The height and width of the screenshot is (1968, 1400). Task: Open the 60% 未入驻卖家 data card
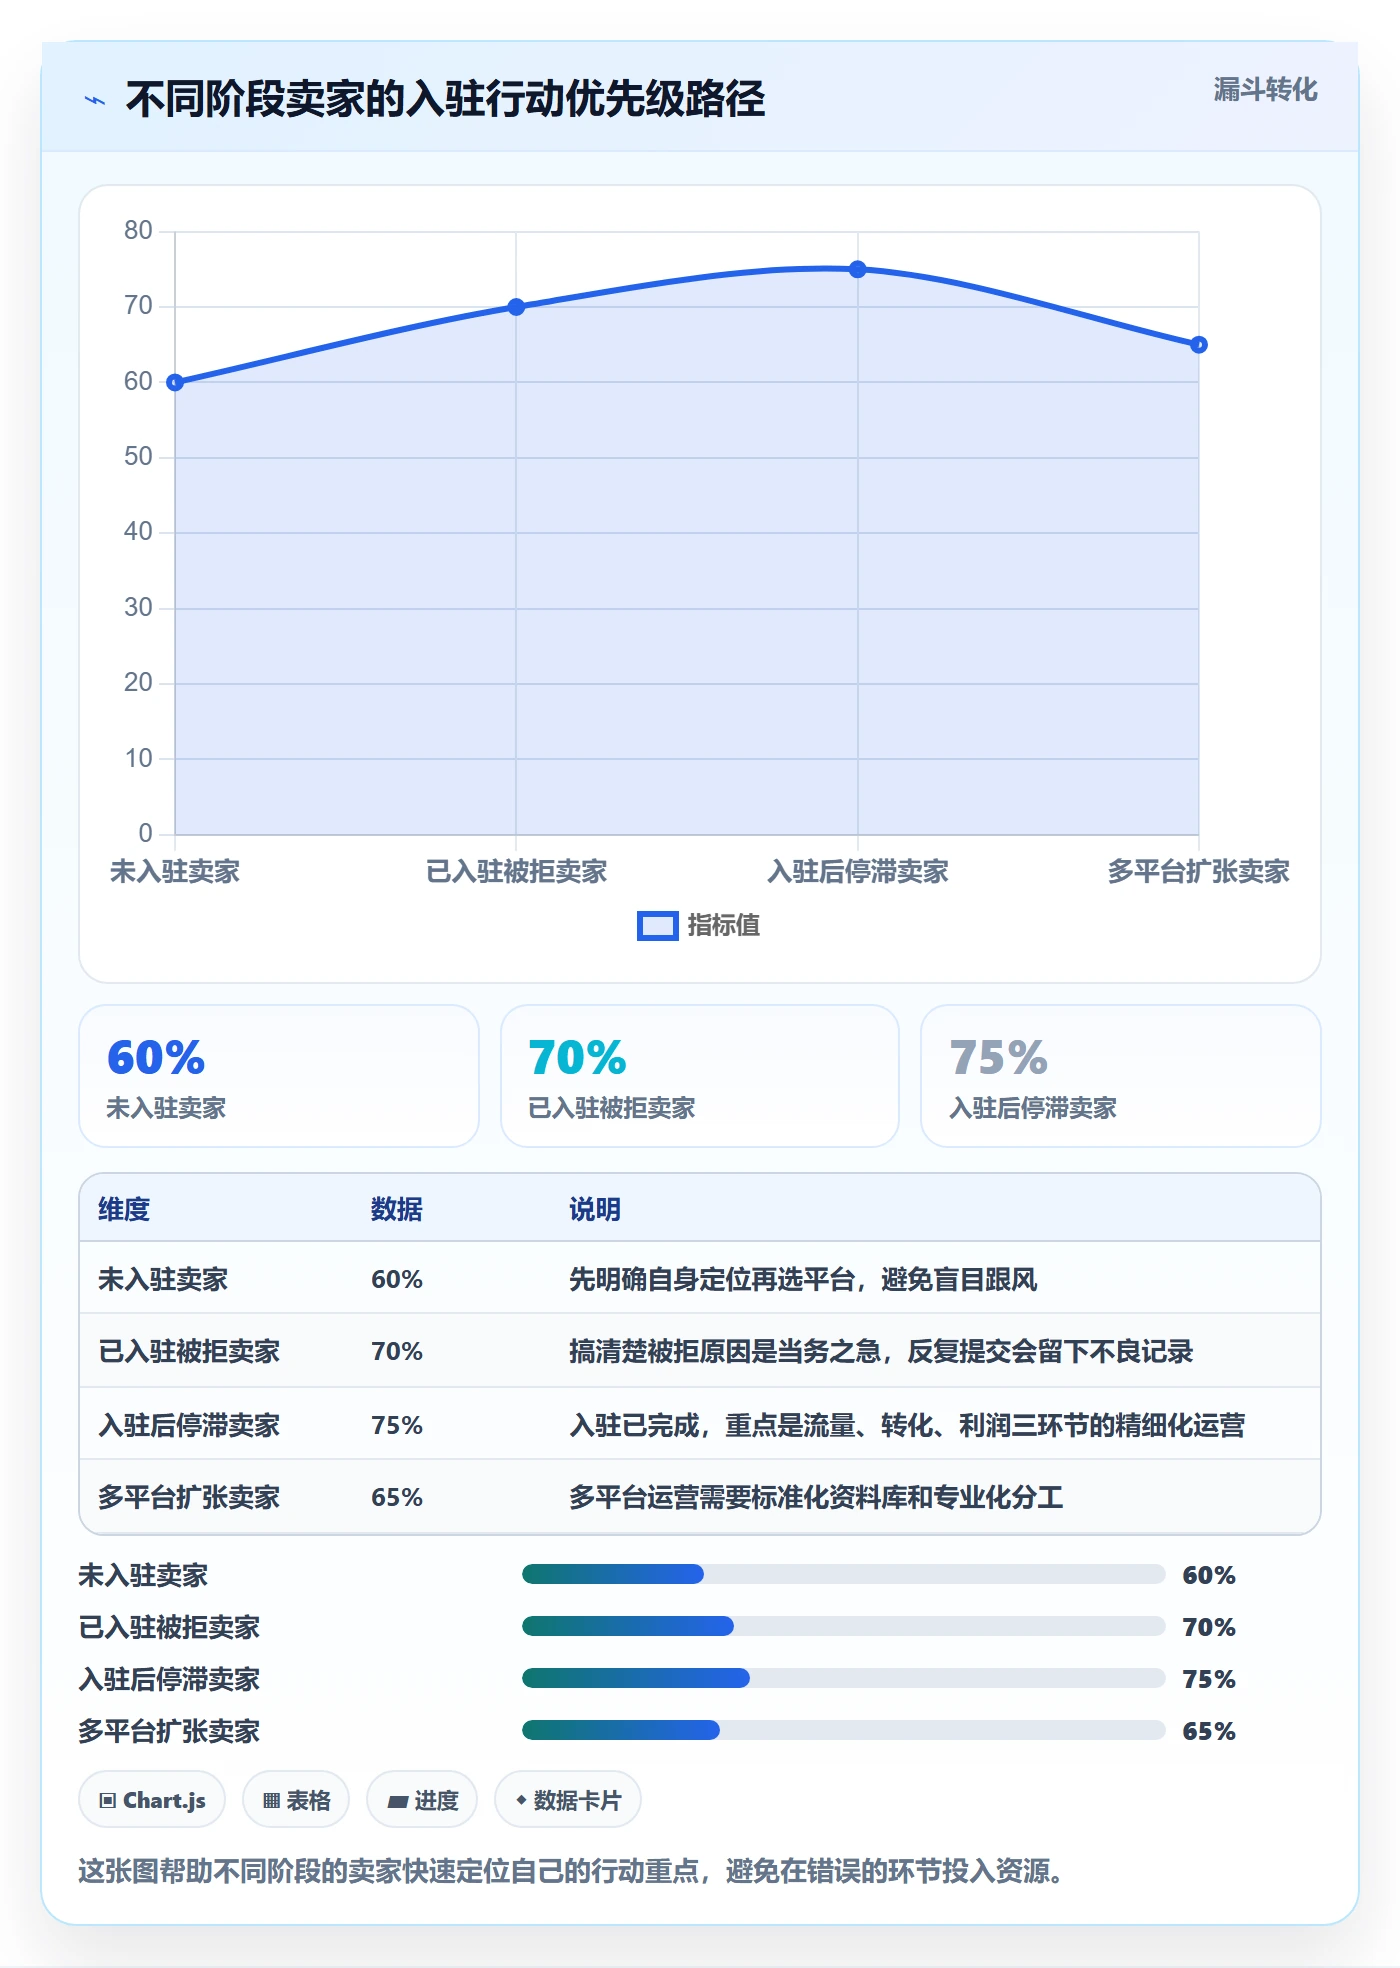pos(279,1076)
